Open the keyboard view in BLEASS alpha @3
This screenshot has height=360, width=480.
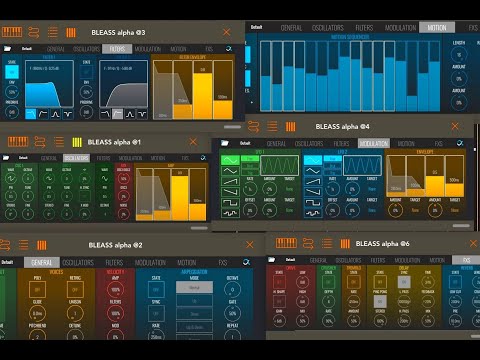point(12,32)
